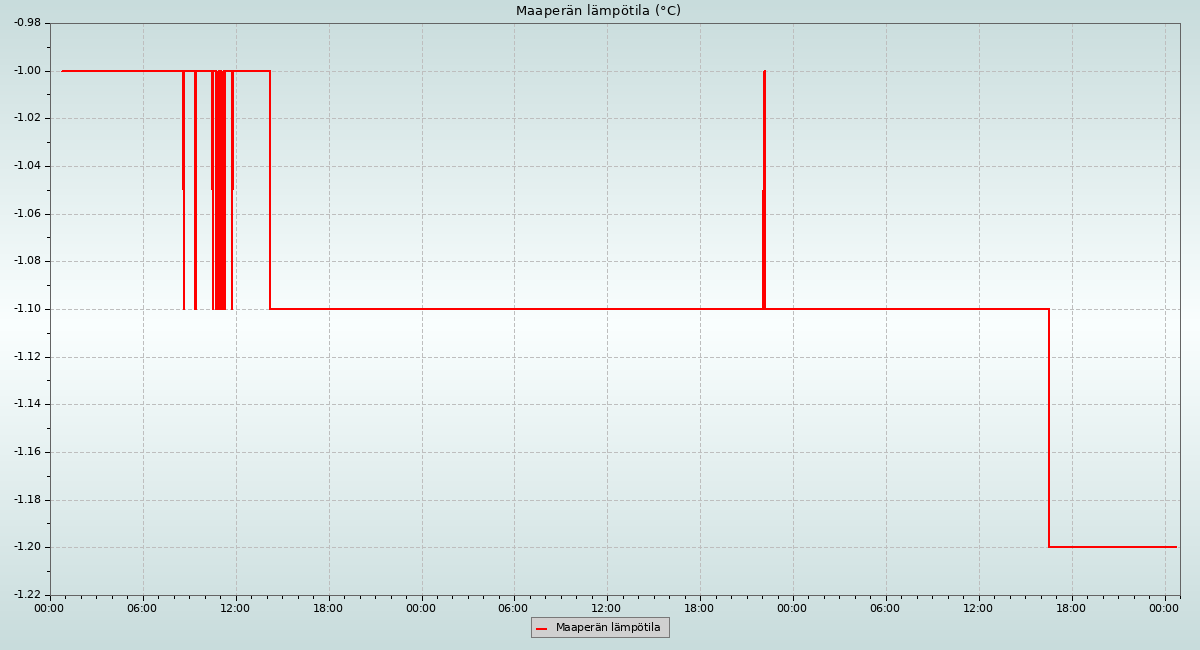
Task: Select the -1.20 y-axis tick label
Action: click(x=27, y=547)
